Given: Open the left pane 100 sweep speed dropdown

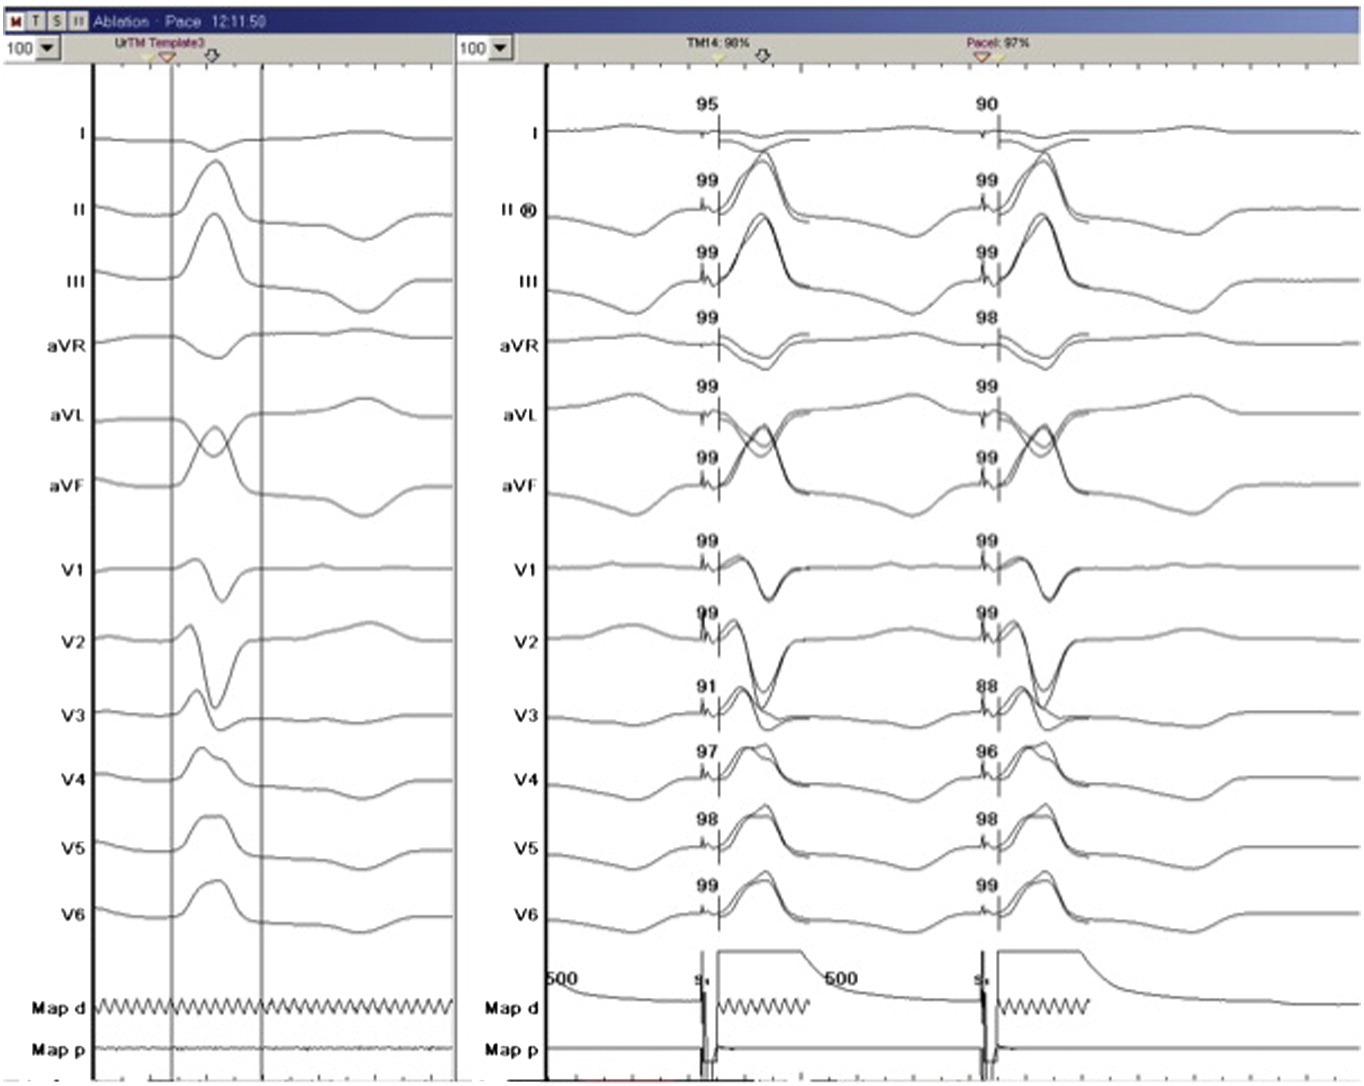Looking at the screenshot, I should coord(47,48).
